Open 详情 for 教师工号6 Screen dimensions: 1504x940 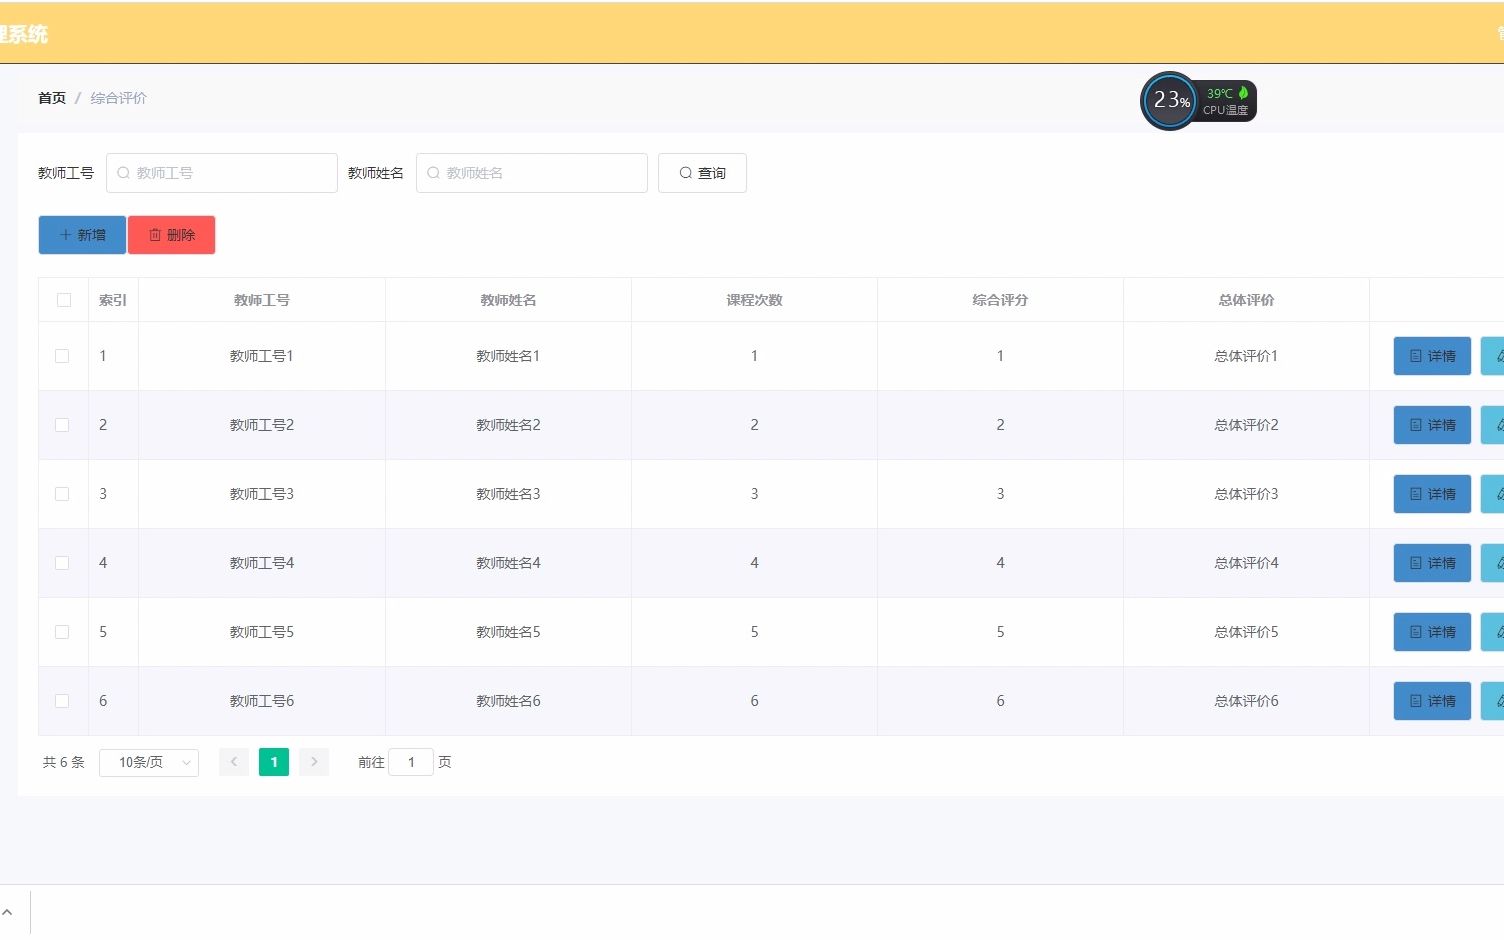click(1431, 700)
